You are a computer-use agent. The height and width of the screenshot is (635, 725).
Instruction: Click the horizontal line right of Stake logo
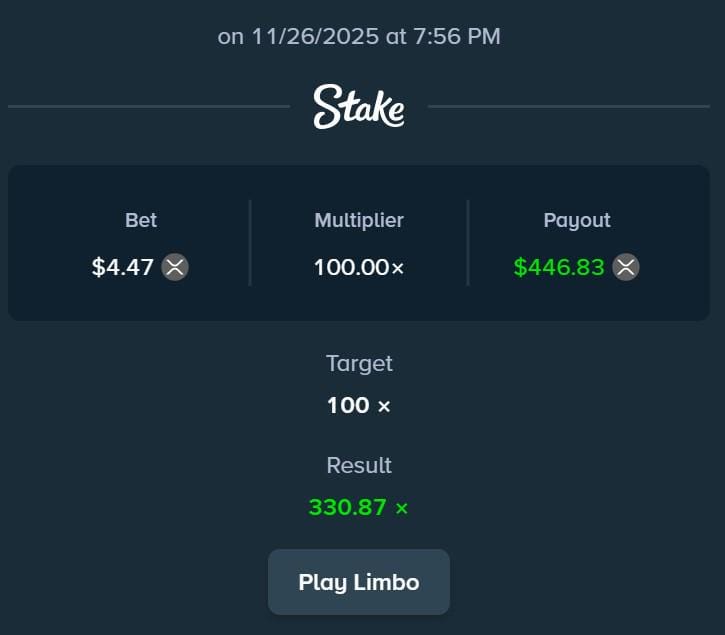(572, 106)
